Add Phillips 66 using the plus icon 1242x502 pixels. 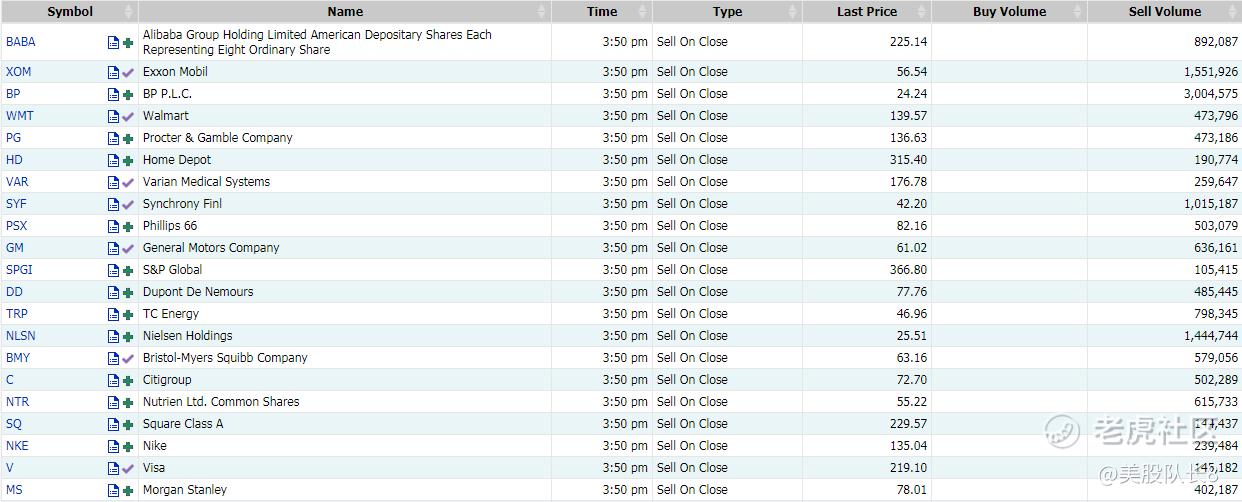pyautogui.click(x=128, y=226)
